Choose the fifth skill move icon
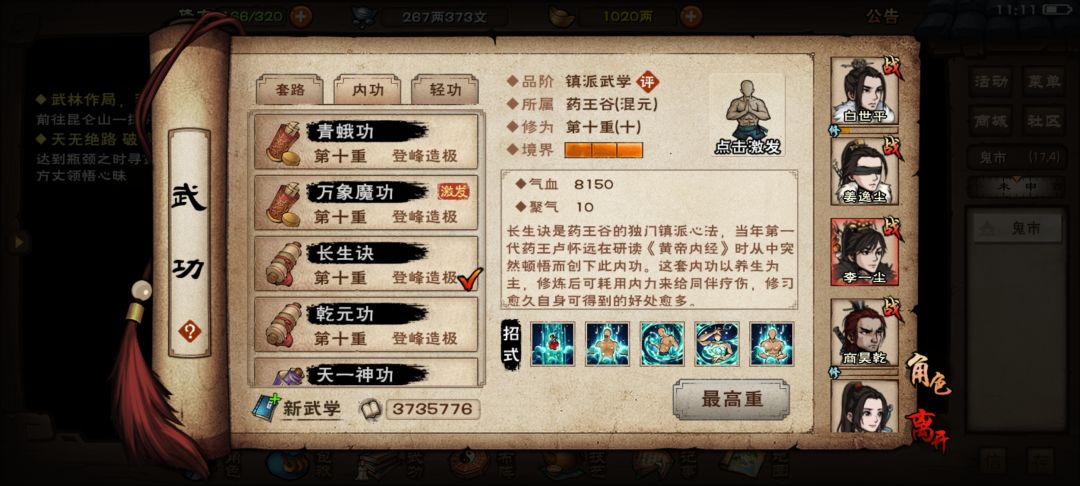The height and width of the screenshot is (486, 1080). coord(771,344)
